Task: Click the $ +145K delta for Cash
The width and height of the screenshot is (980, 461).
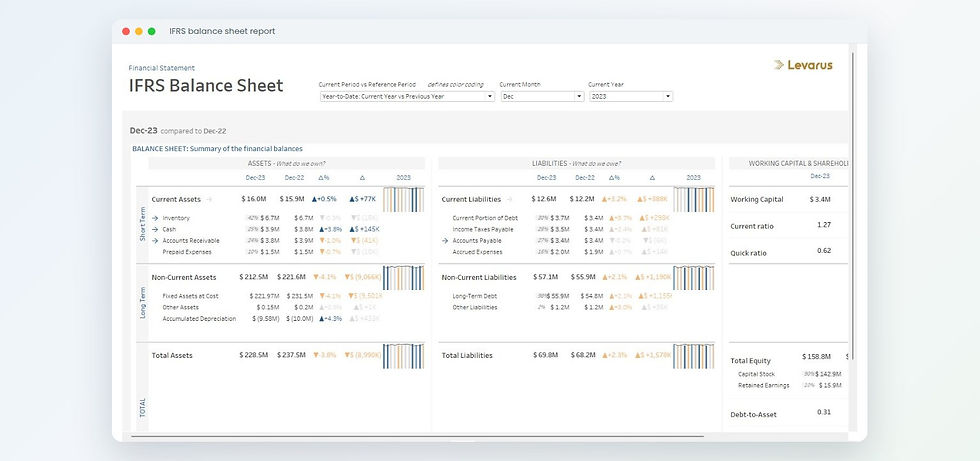Action: 364,229
